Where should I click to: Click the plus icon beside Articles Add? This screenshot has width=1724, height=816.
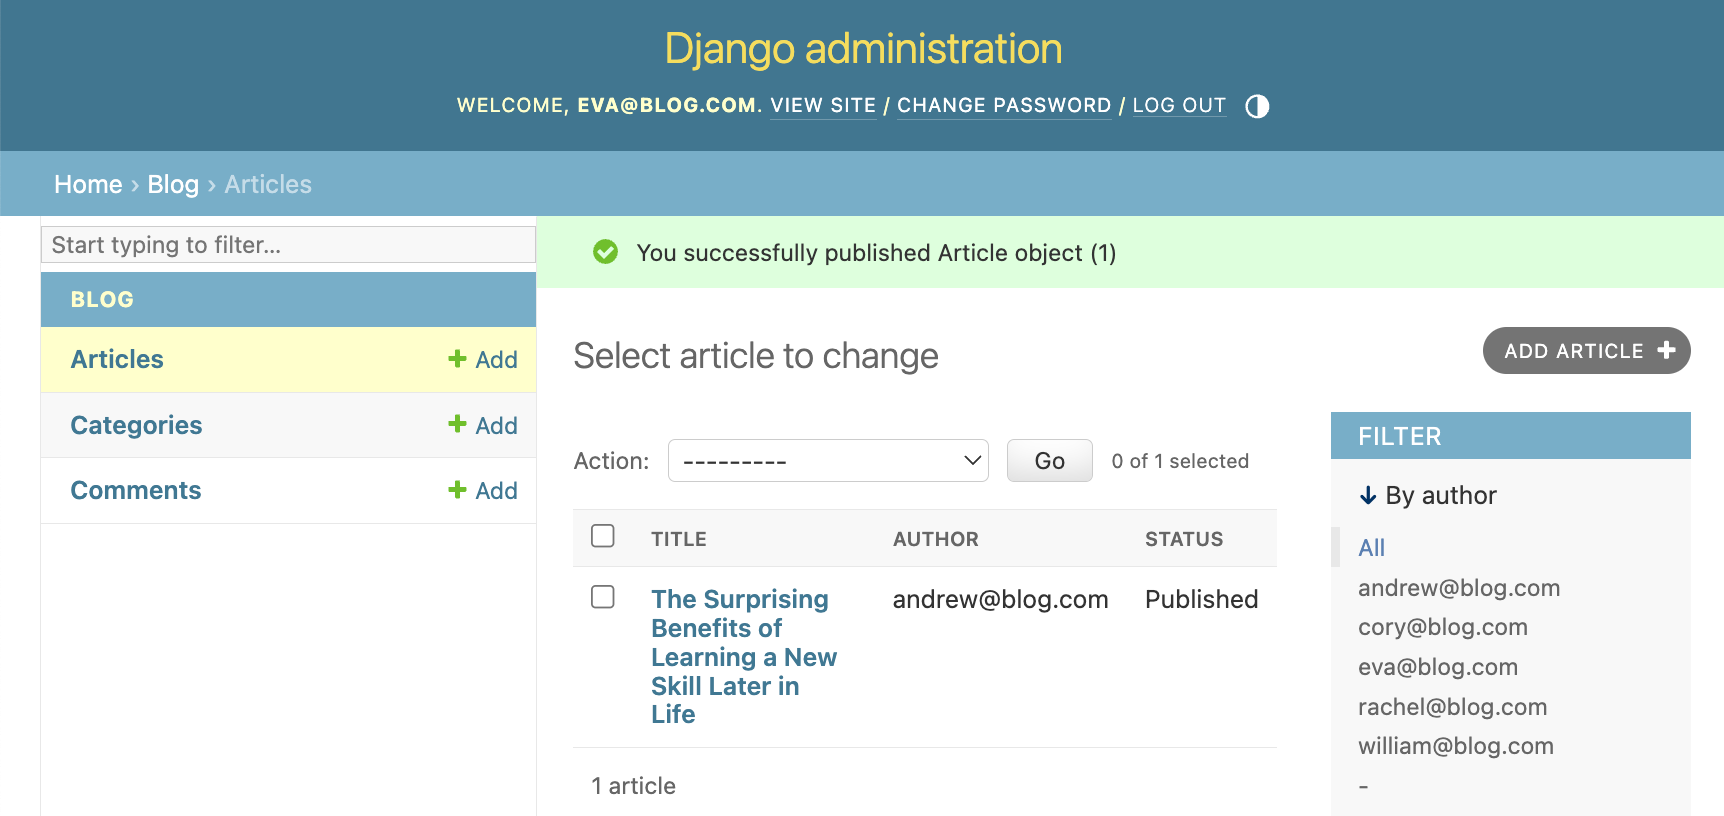[x=457, y=359]
